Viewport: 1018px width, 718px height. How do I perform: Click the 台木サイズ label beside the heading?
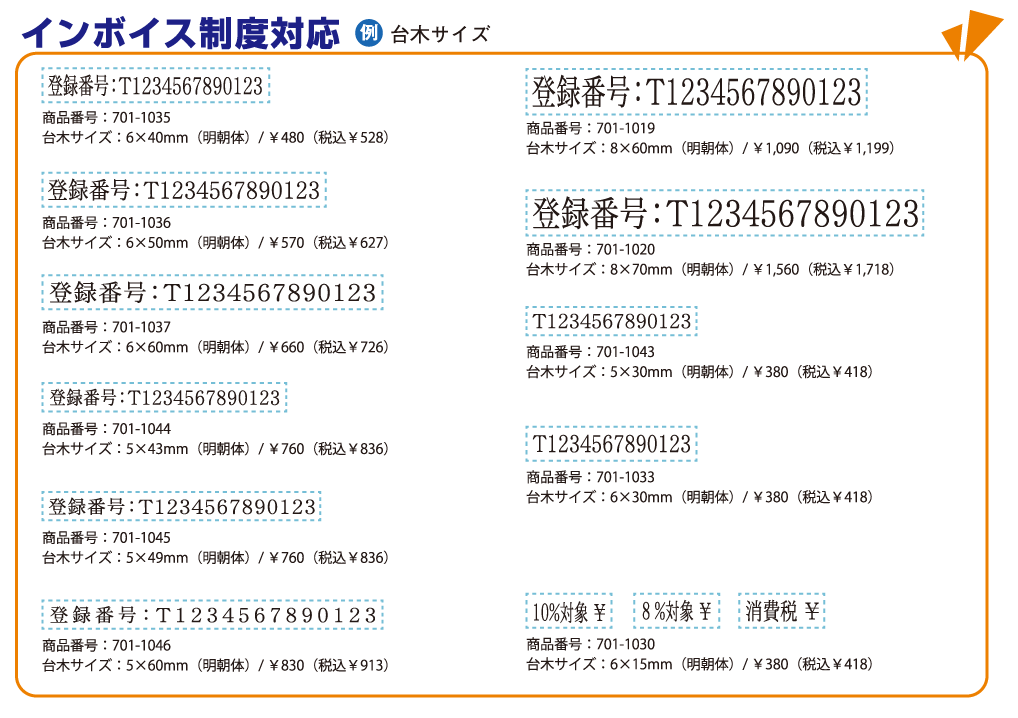pos(440,34)
